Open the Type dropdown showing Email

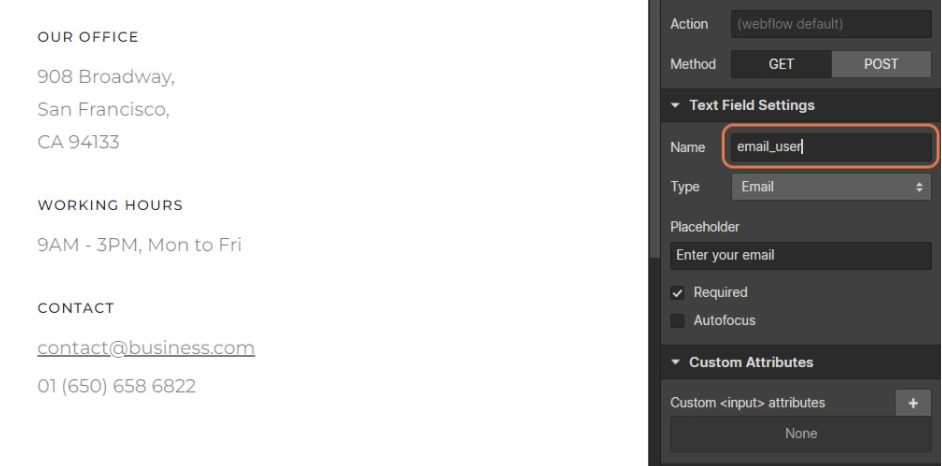pos(831,187)
